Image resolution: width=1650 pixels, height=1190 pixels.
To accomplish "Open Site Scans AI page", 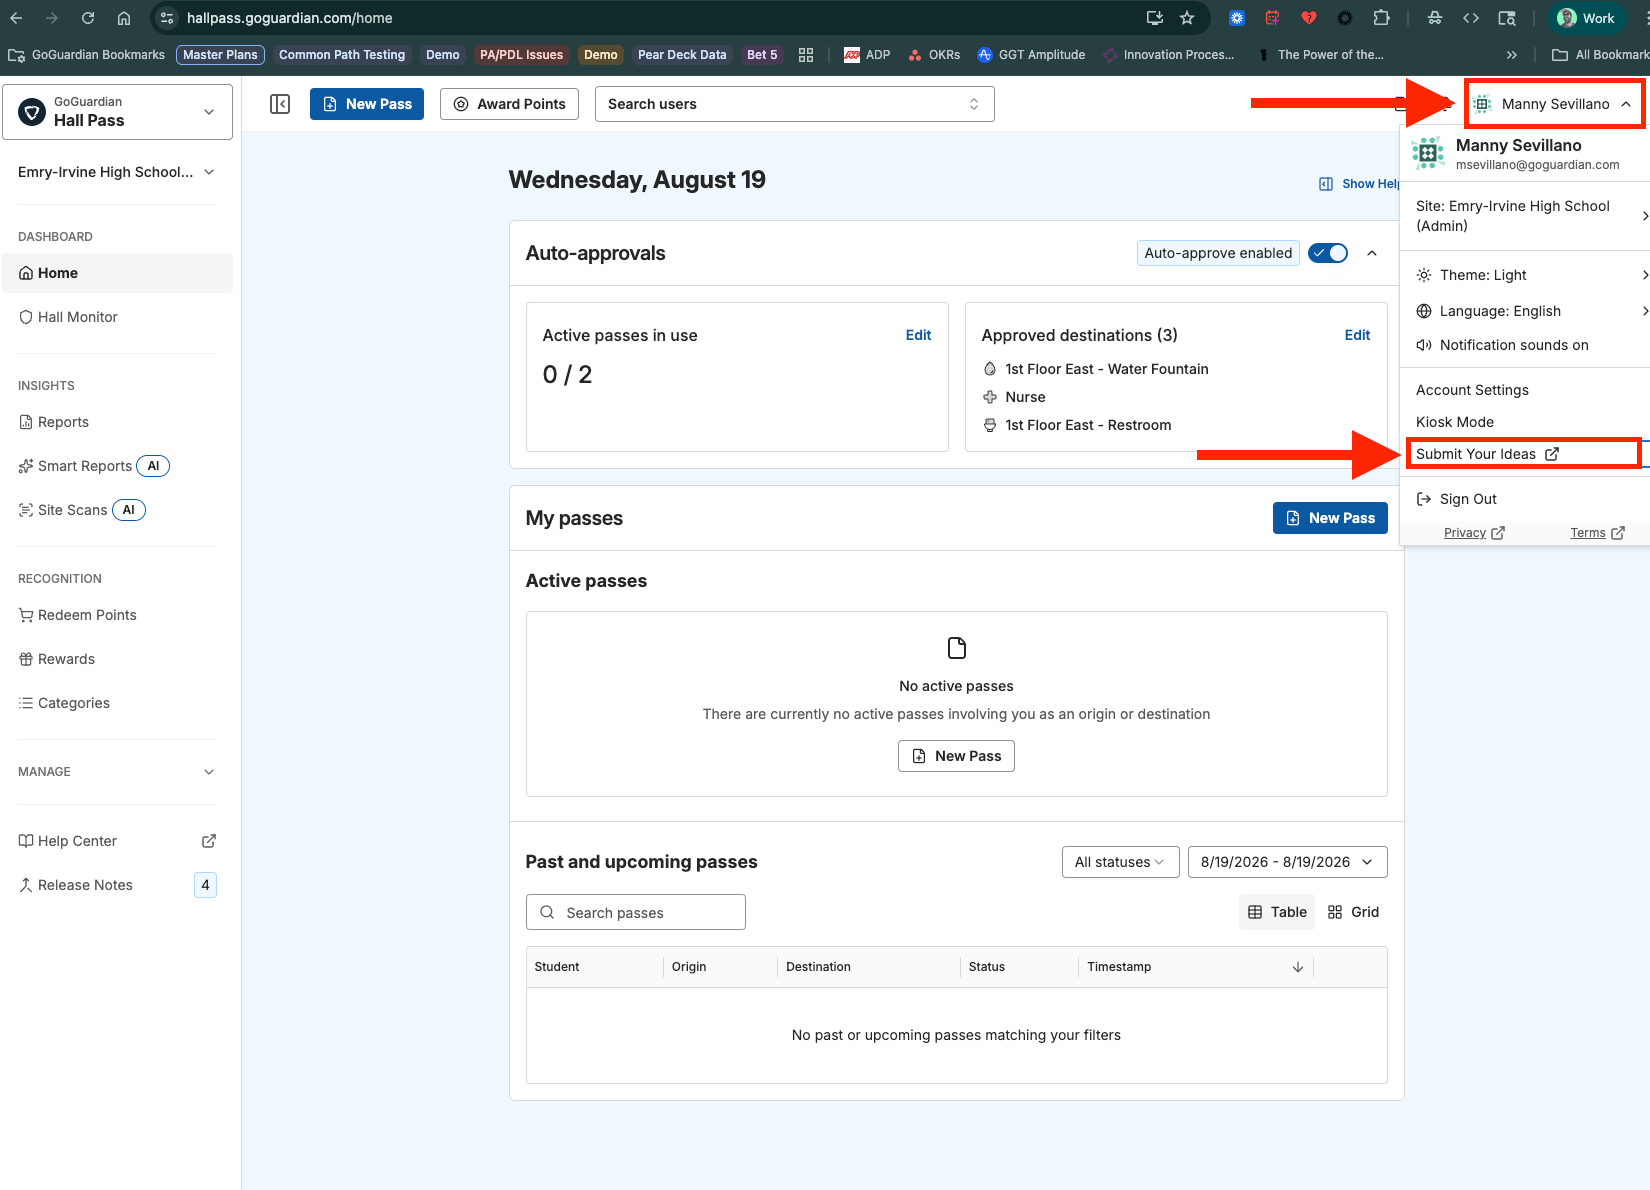I will point(118,510).
